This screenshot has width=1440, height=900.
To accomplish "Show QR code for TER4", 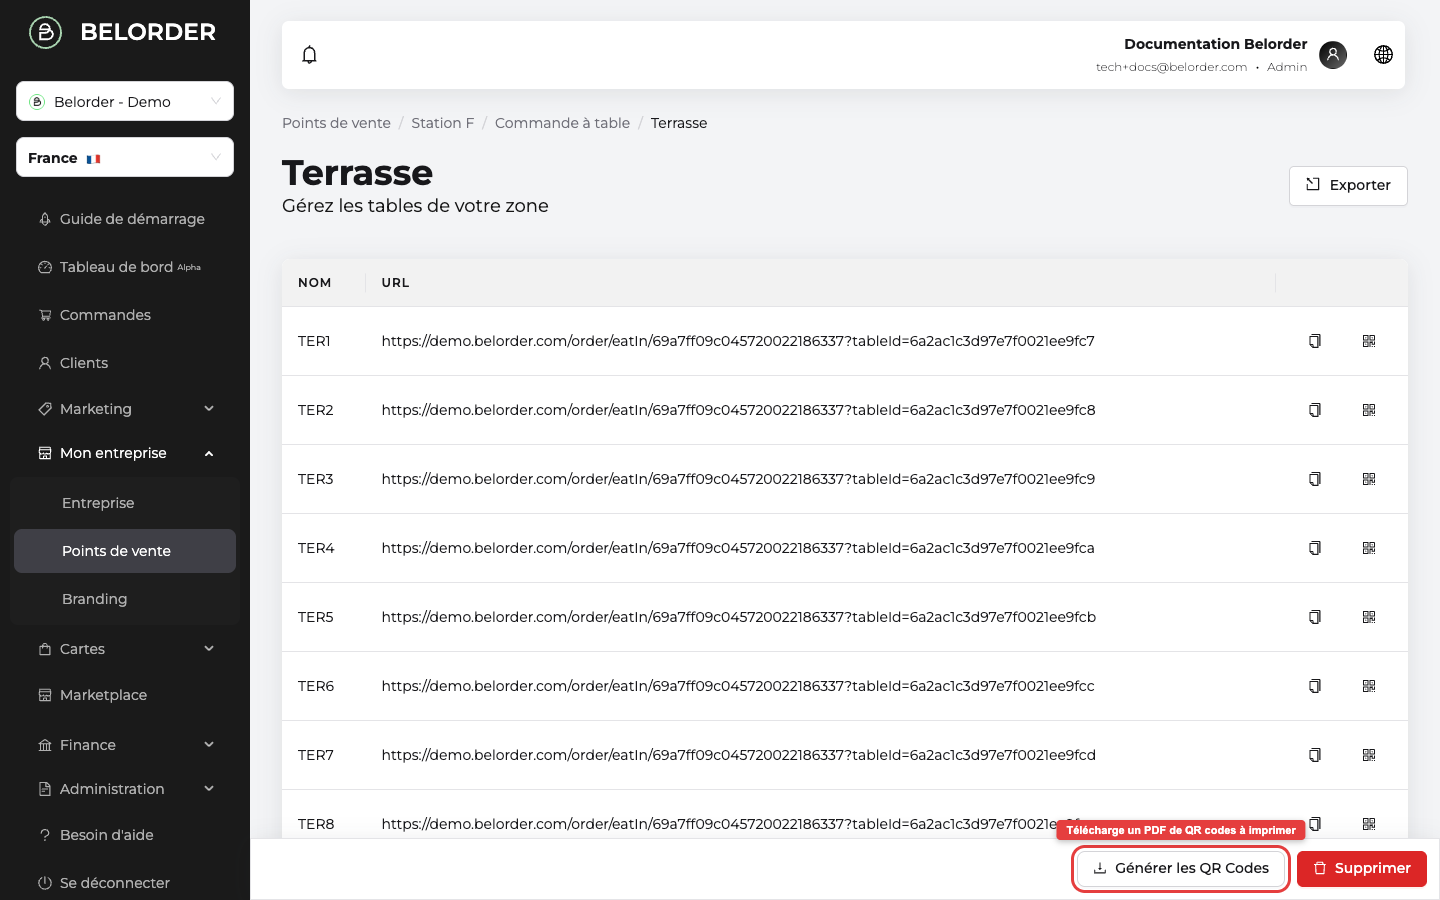I will [x=1369, y=548].
